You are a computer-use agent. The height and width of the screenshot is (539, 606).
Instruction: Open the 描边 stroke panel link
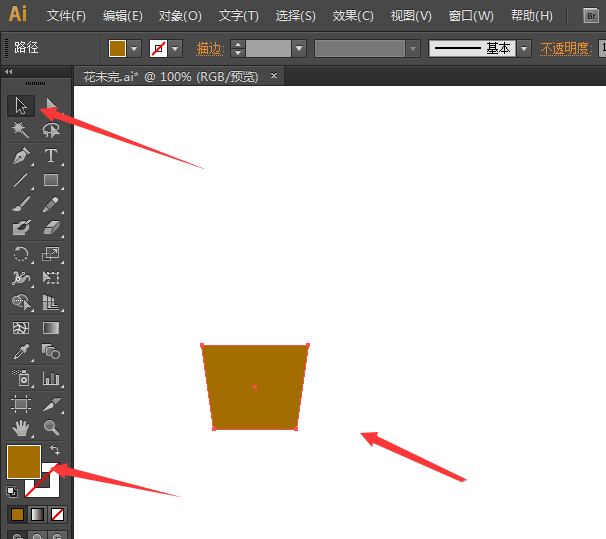[x=210, y=49]
